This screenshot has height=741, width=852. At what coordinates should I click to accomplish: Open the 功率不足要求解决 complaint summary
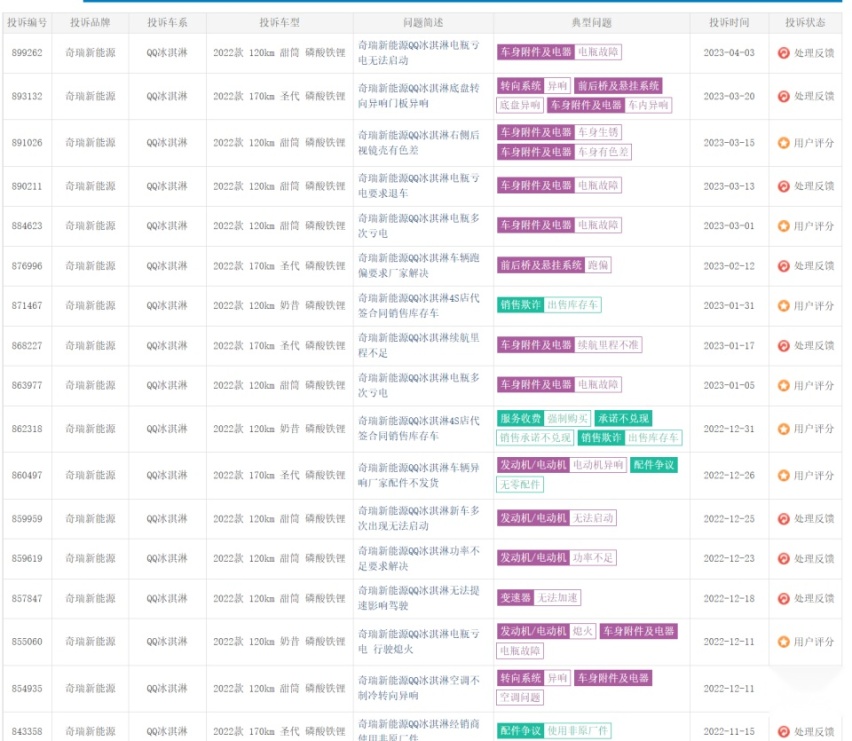coord(418,558)
